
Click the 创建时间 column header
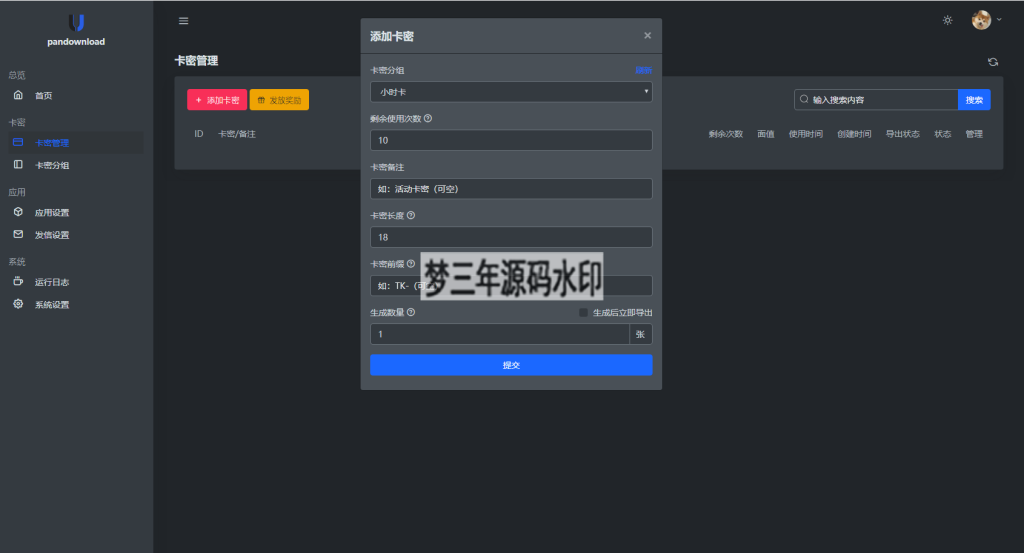point(854,134)
